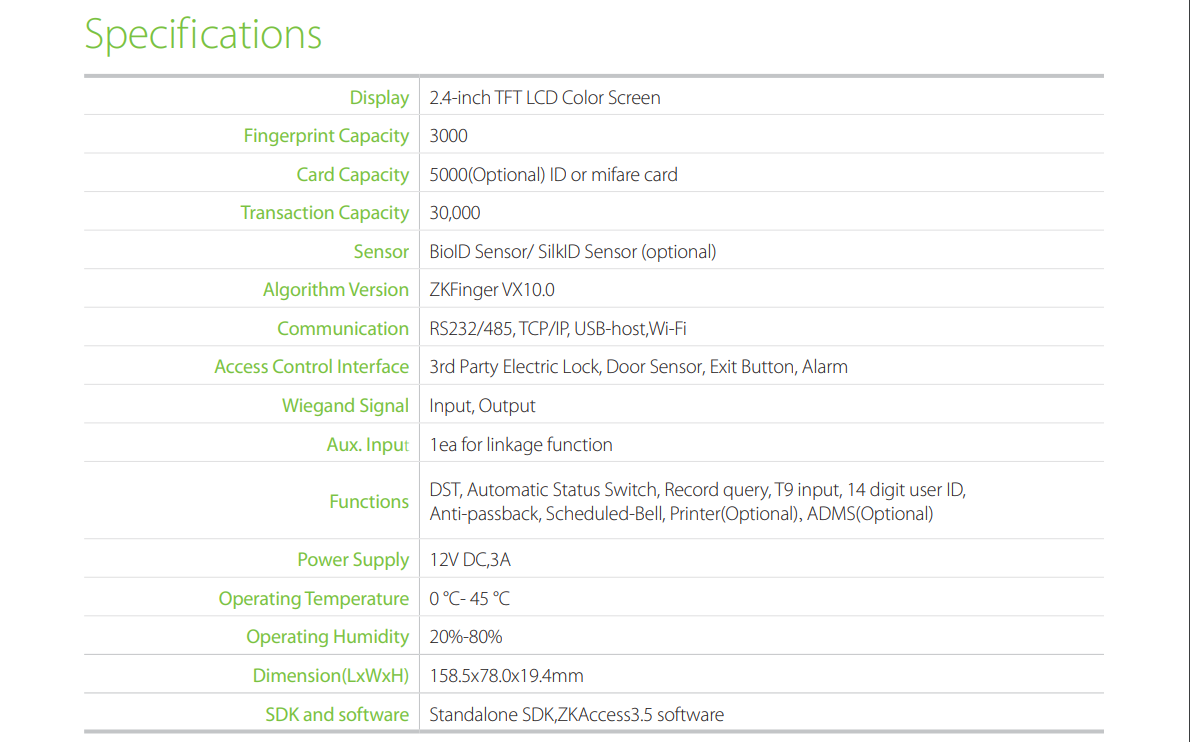1190x742 pixels.
Task: Click the 2.4-inch TFT LCD Color Screen text
Action: coord(545,98)
